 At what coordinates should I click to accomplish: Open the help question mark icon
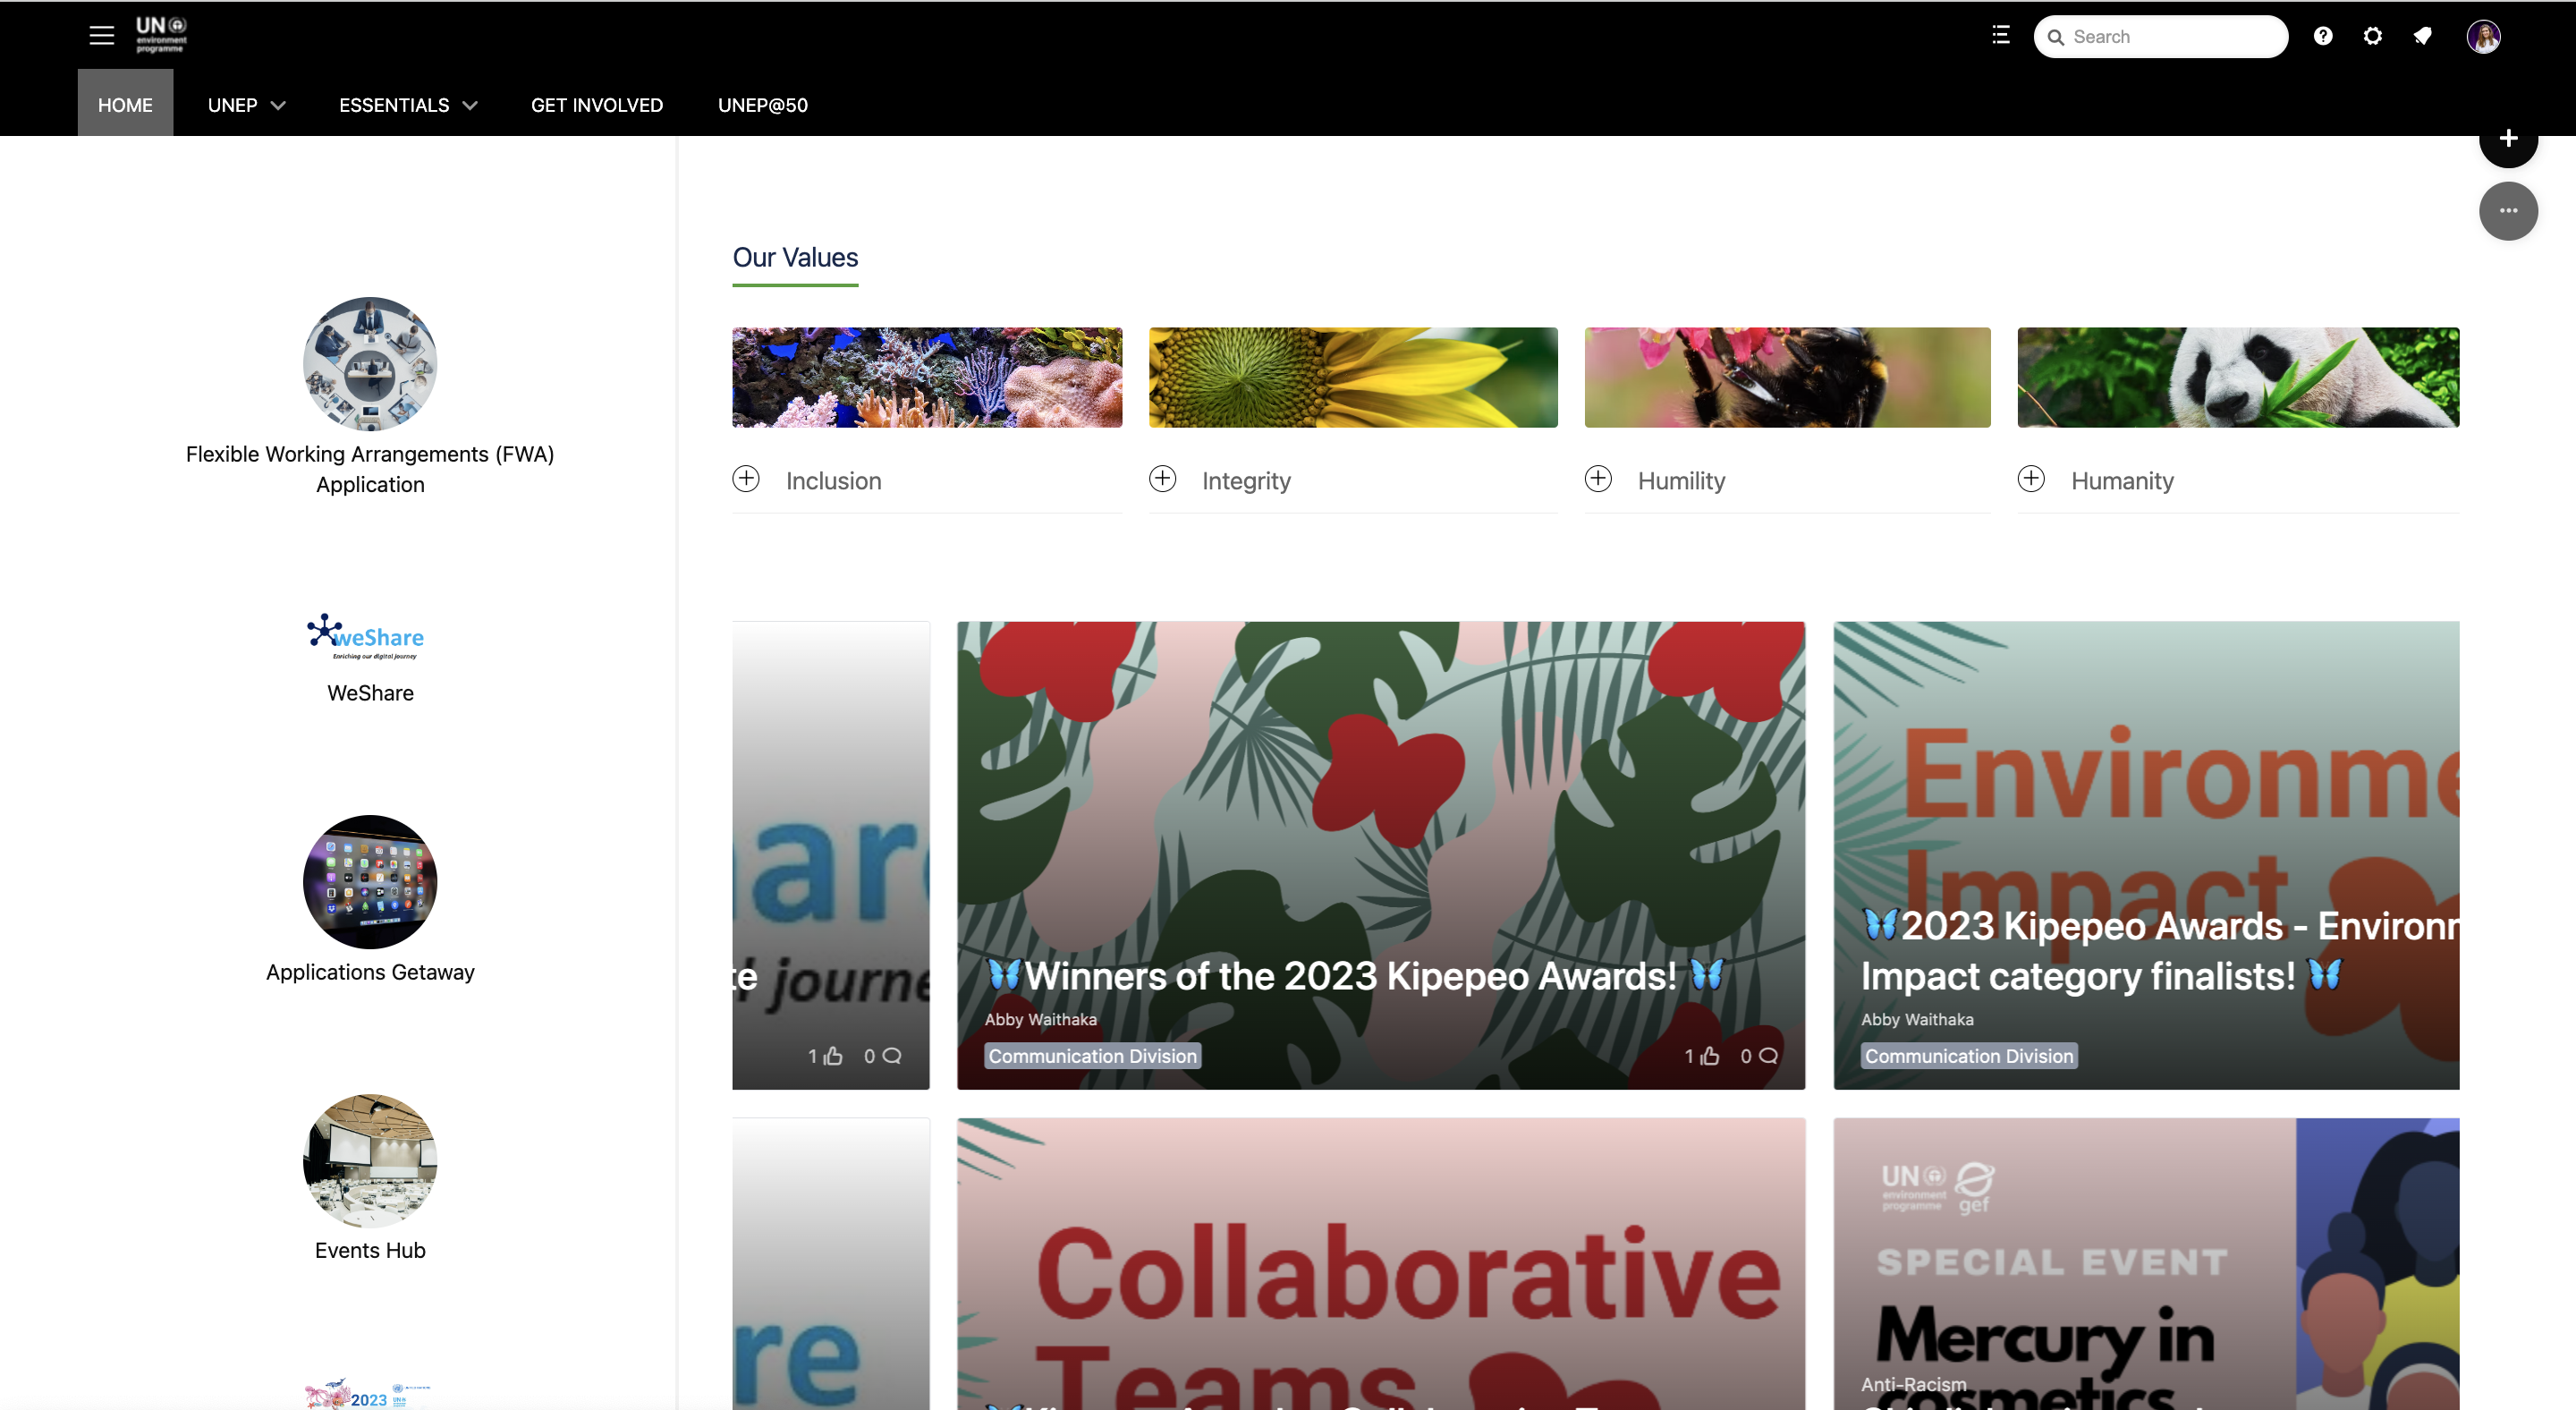click(2323, 36)
